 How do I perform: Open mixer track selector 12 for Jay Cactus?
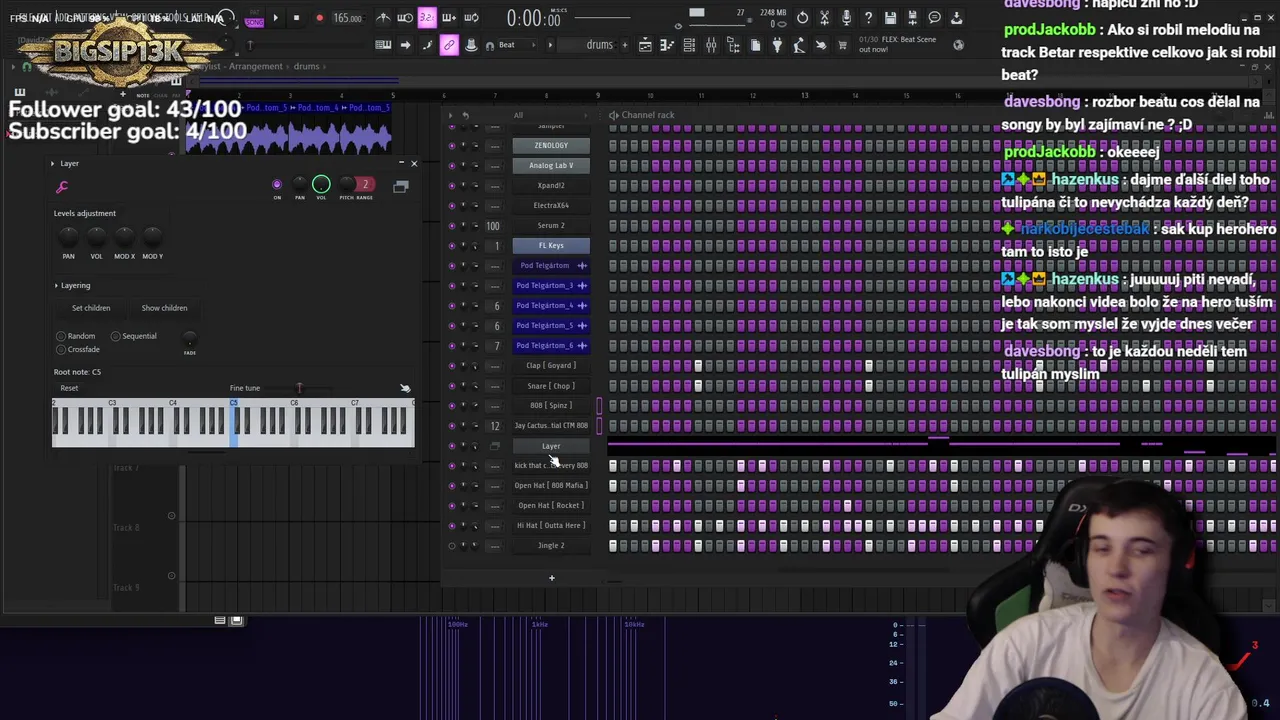[494, 425]
